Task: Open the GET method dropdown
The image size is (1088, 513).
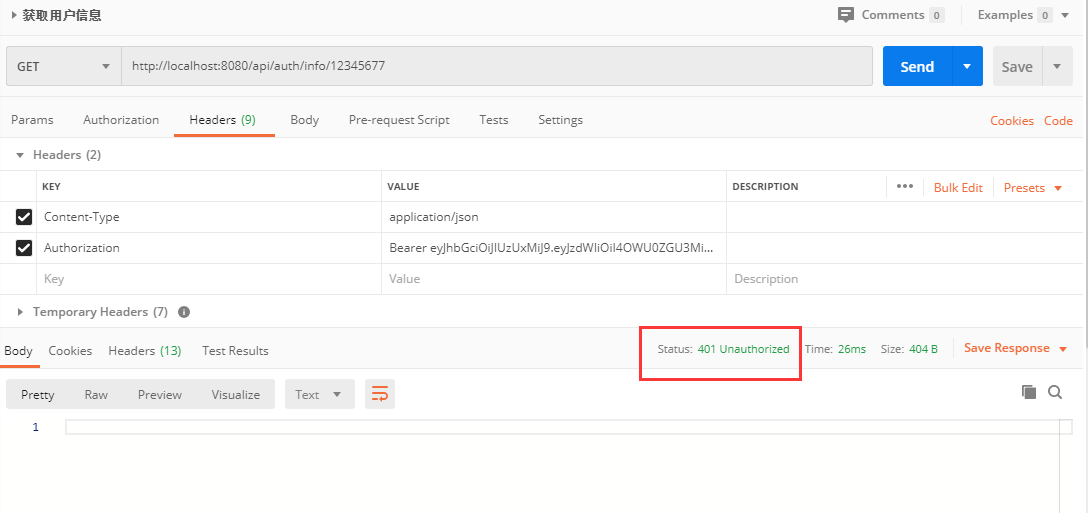Action: (x=64, y=67)
